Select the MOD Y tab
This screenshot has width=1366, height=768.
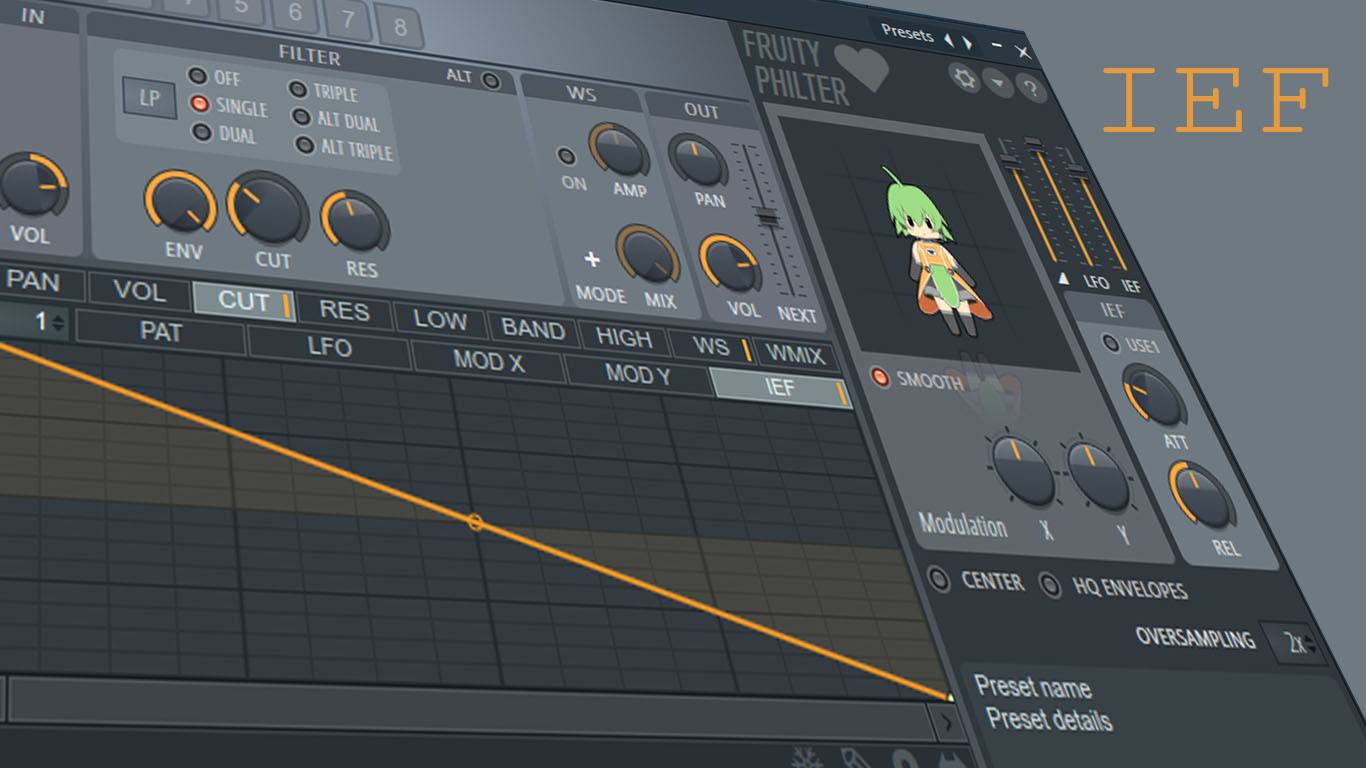638,375
